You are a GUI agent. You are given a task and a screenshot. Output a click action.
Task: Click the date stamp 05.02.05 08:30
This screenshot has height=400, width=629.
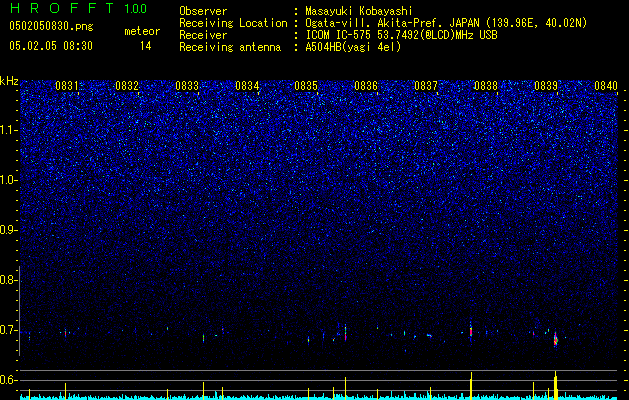[51, 46]
